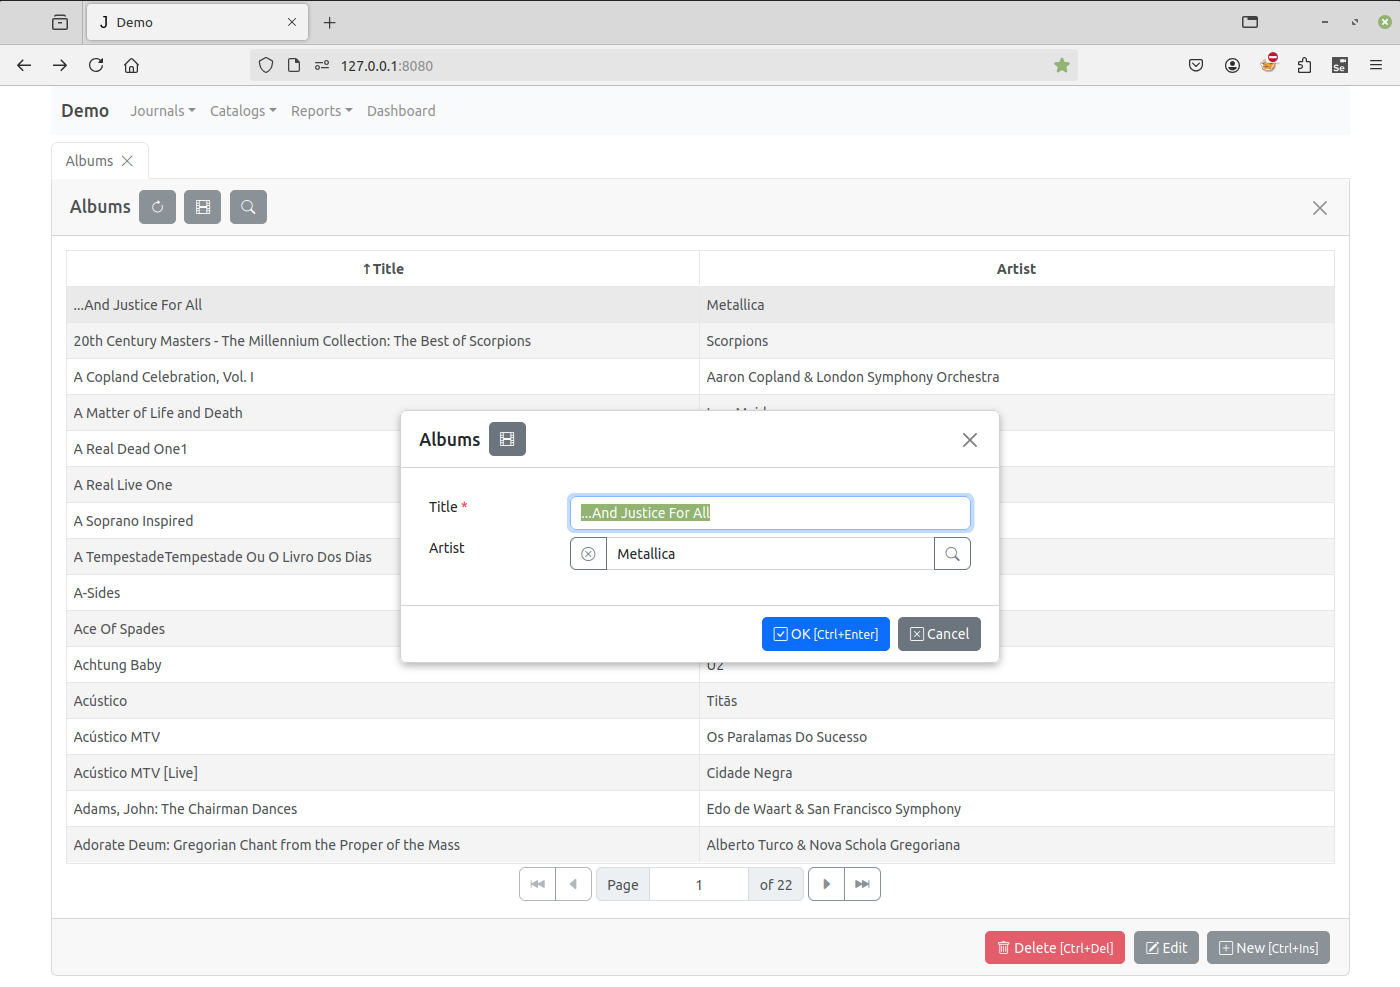
Task: Click the New [Ctrl+Ins] button
Action: (1267, 948)
